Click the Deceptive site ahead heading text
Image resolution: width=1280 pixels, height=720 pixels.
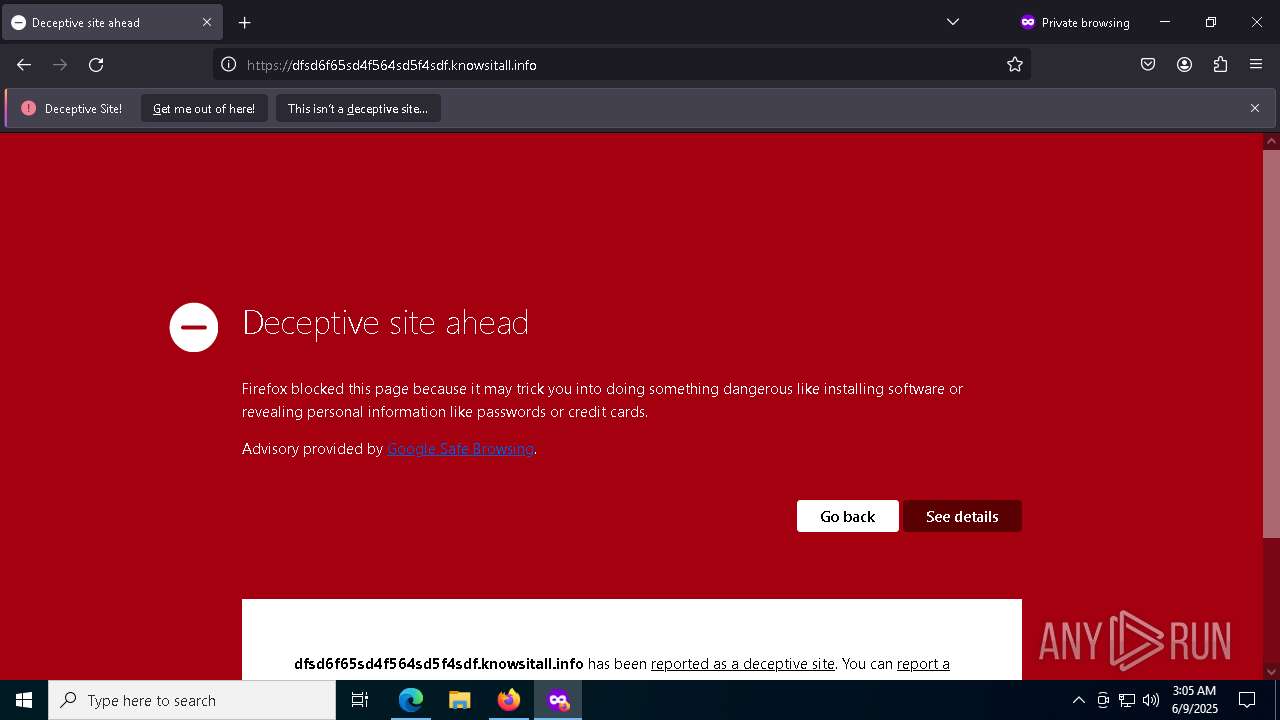(385, 323)
